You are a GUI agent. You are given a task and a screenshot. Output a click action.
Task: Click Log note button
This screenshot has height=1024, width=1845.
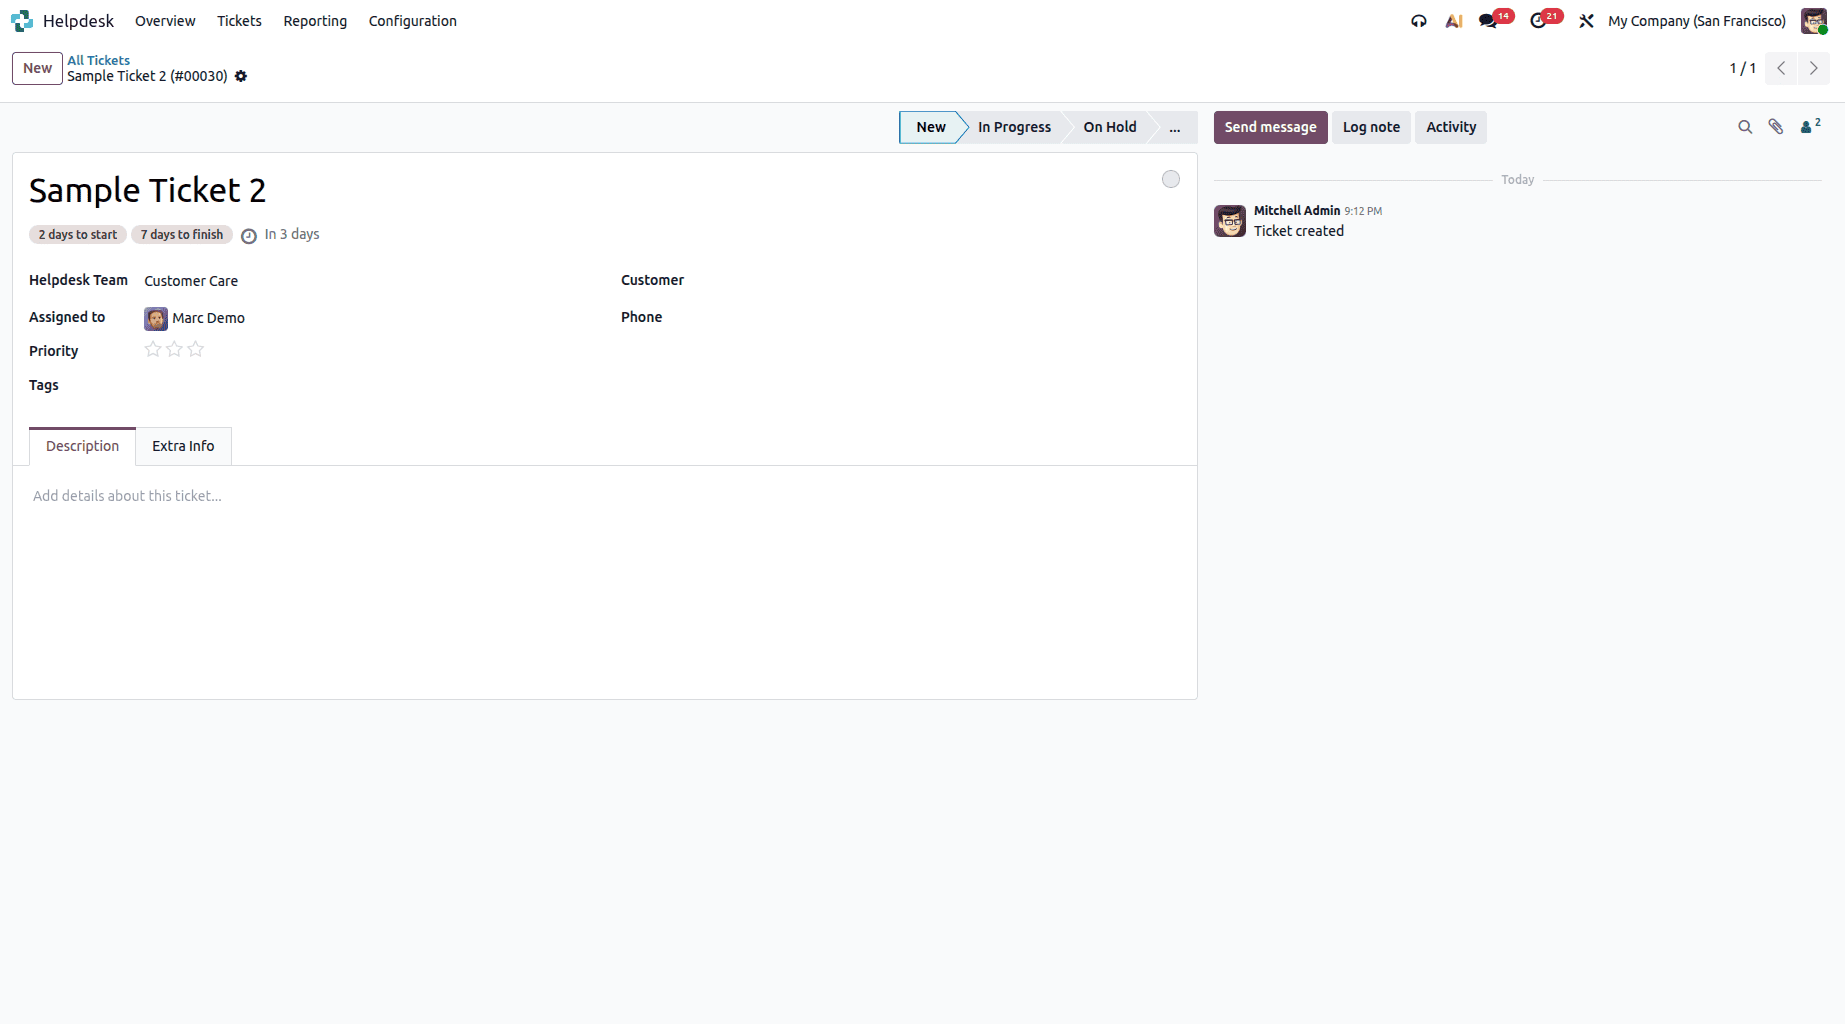(x=1371, y=127)
